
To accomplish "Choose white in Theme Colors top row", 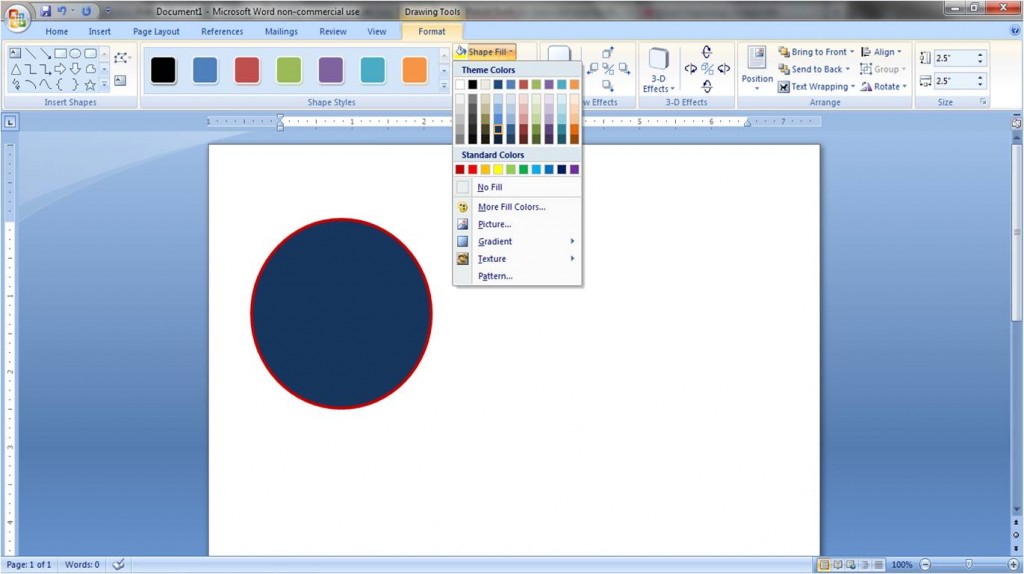I will (x=460, y=84).
